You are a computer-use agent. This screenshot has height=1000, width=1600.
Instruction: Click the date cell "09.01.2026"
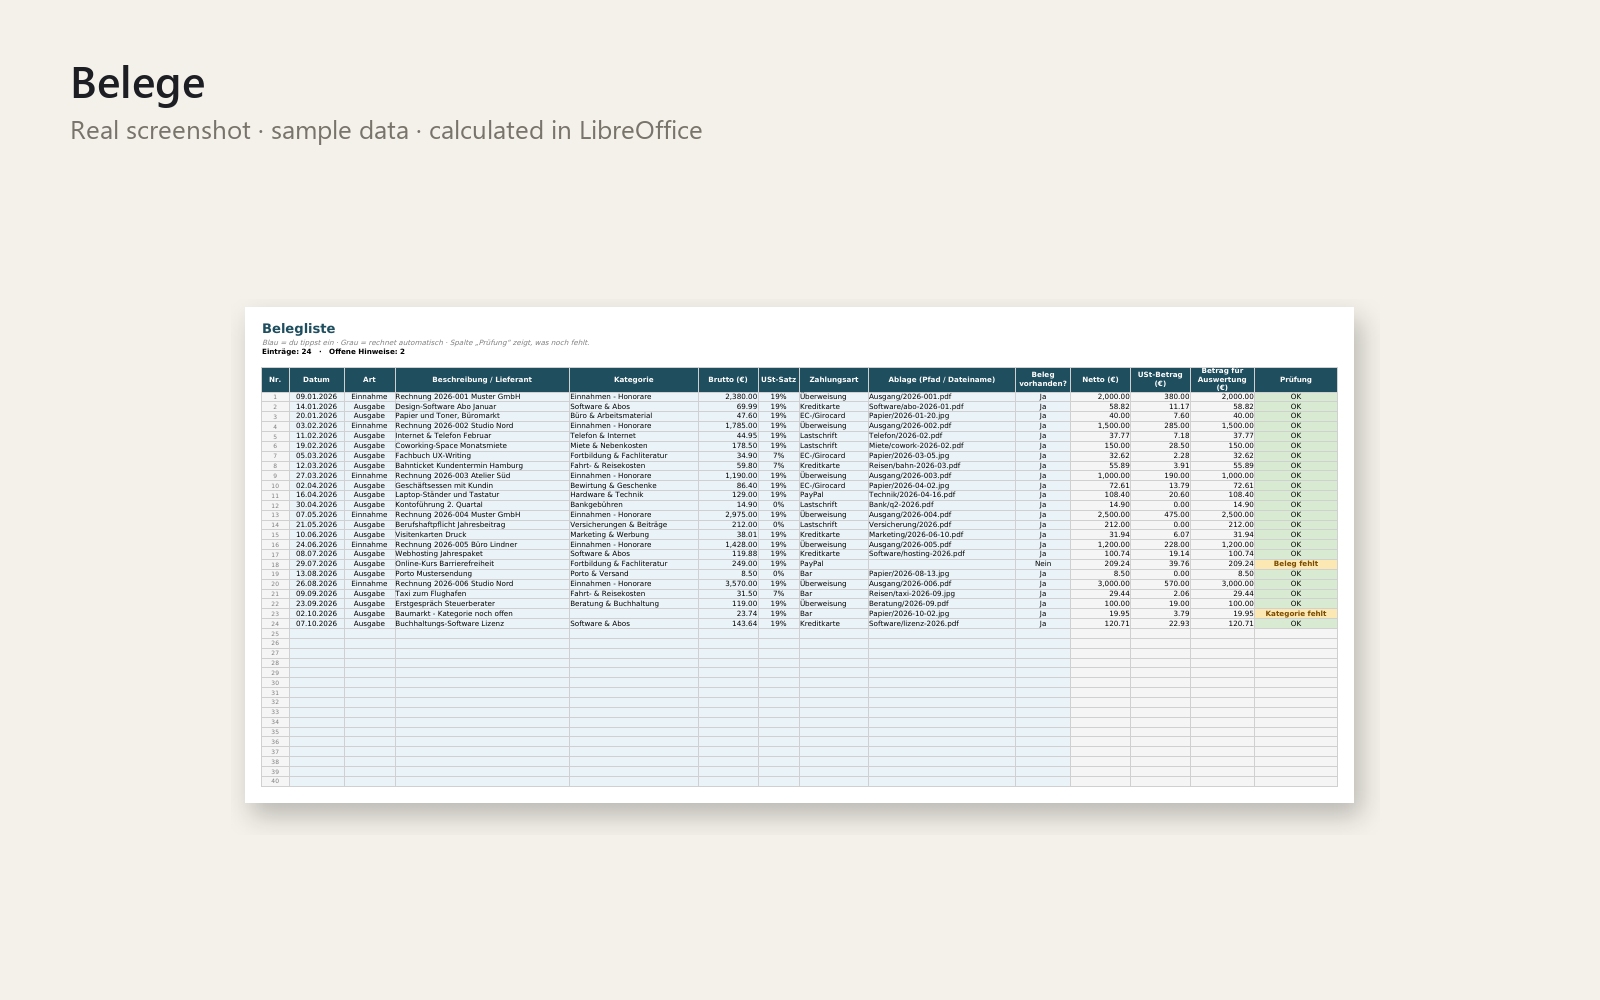click(x=317, y=397)
